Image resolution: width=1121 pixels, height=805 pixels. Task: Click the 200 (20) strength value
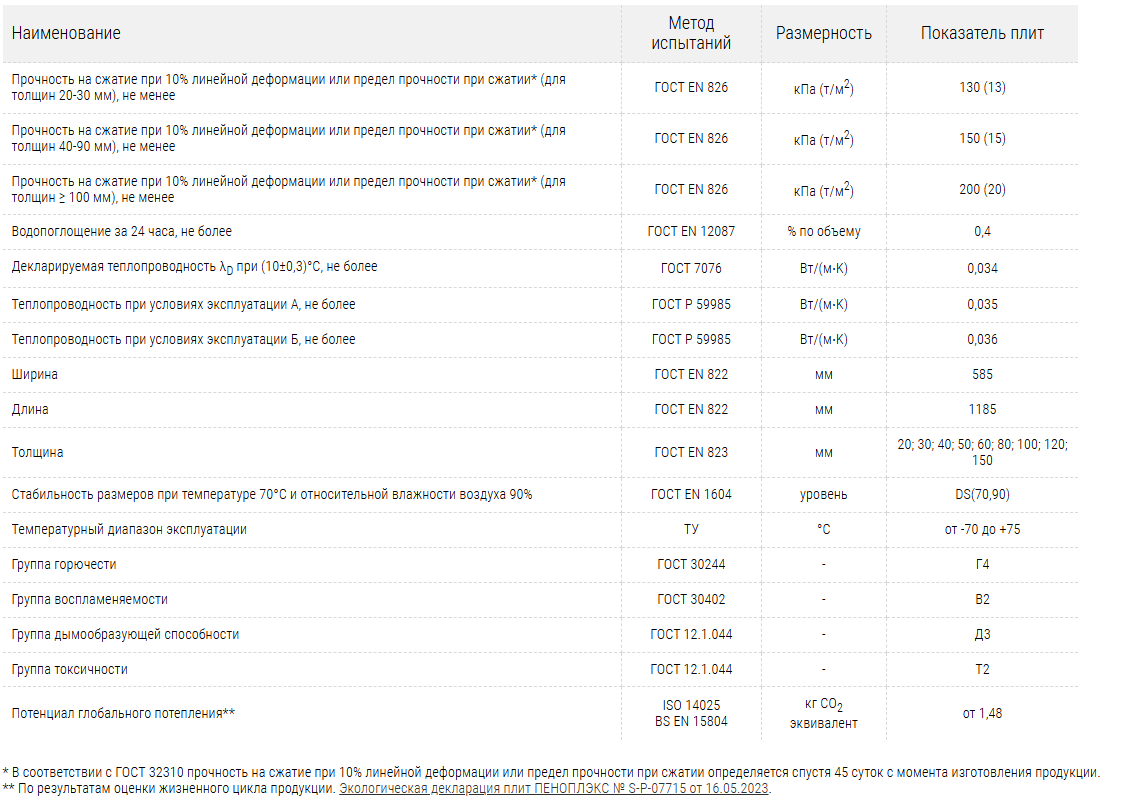tap(982, 189)
